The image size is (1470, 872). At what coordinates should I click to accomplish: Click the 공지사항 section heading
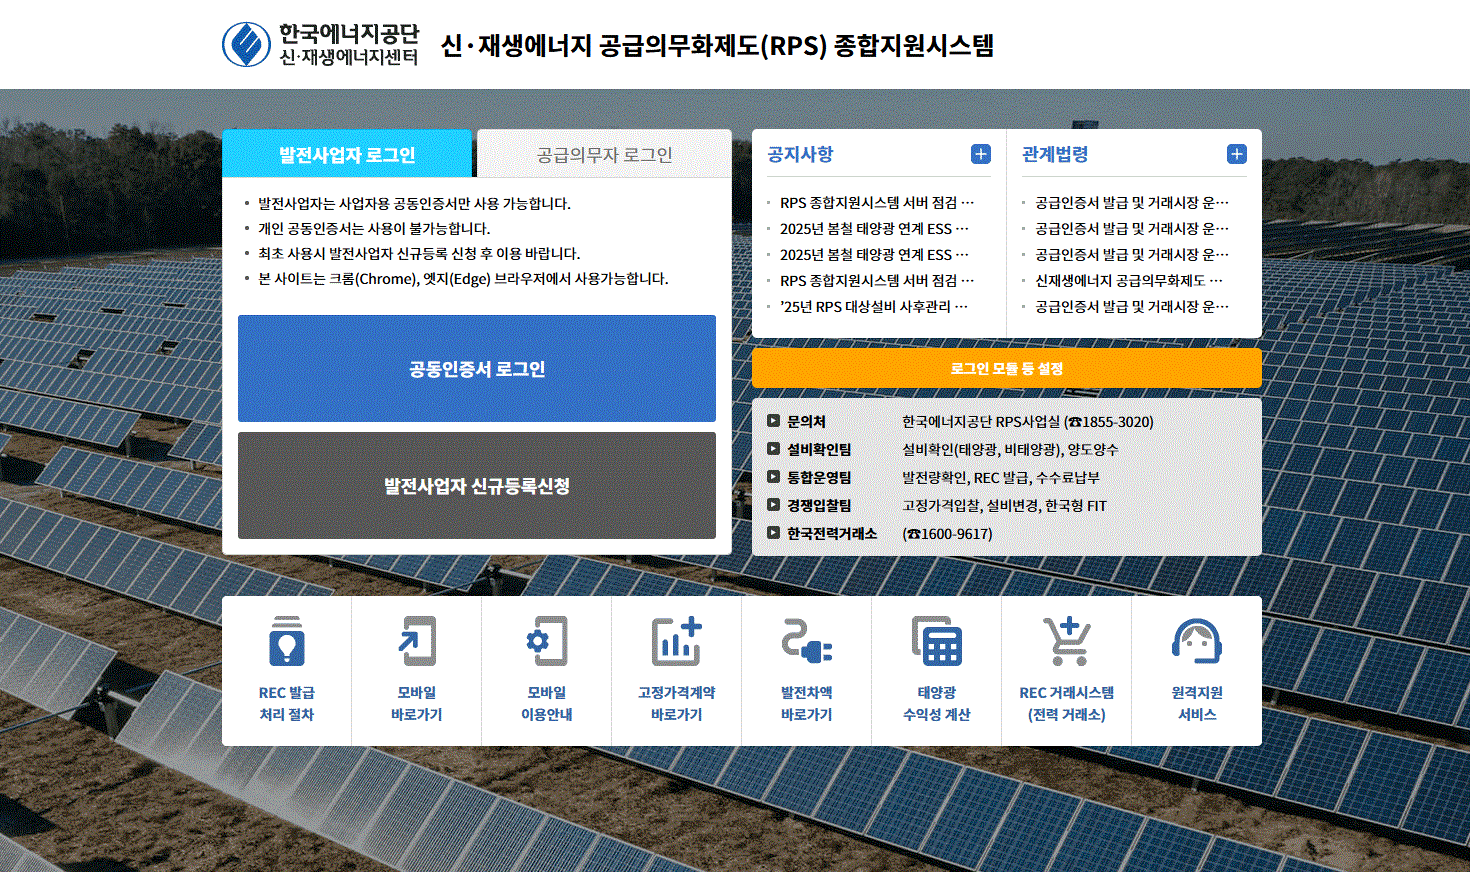[800, 154]
